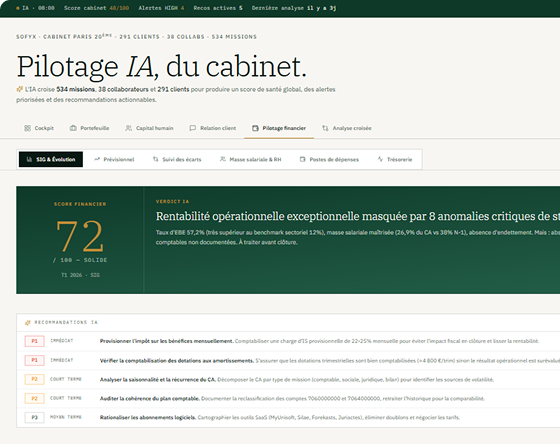Viewport: 560px width, 444px height.
Task: Open the Prévisionnel sub-tab
Action: coord(114,159)
